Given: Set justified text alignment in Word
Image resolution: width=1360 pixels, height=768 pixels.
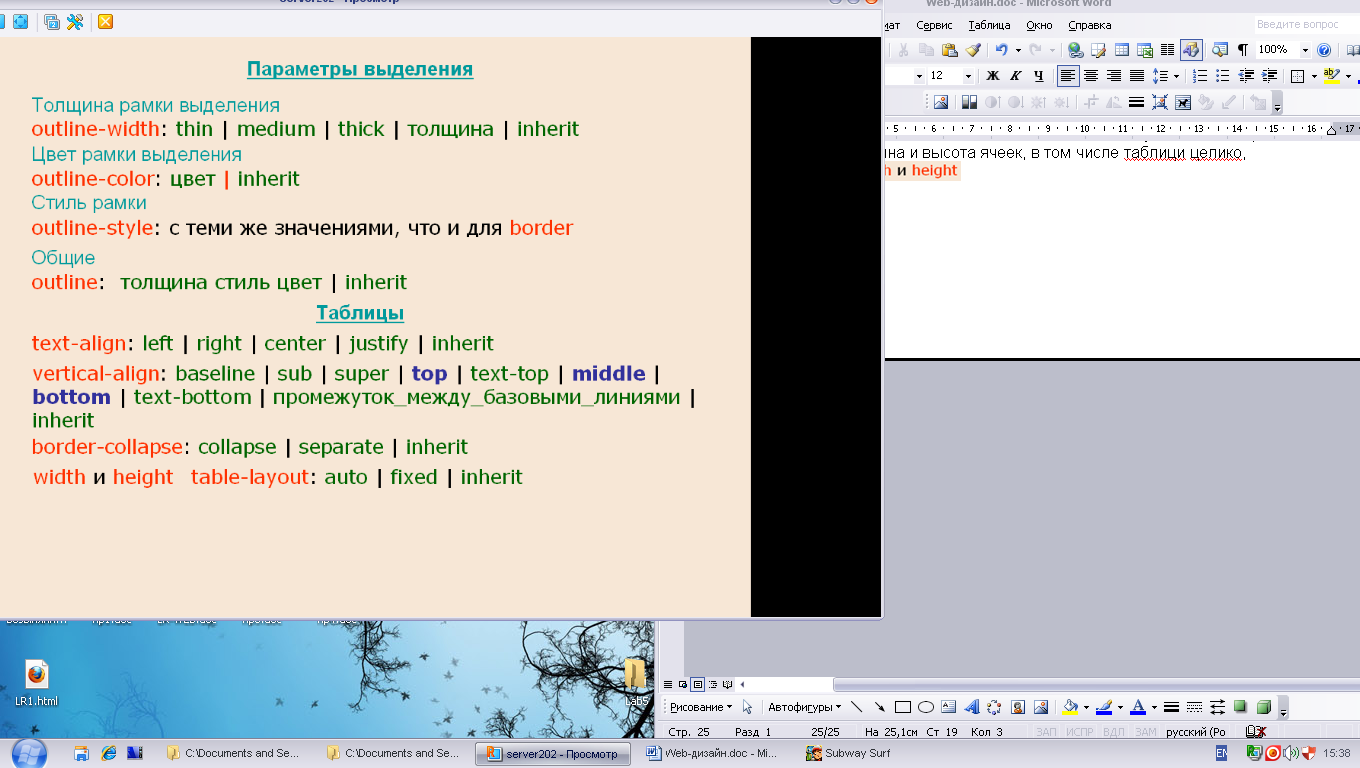Looking at the screenshot, I should point(1137,76).
